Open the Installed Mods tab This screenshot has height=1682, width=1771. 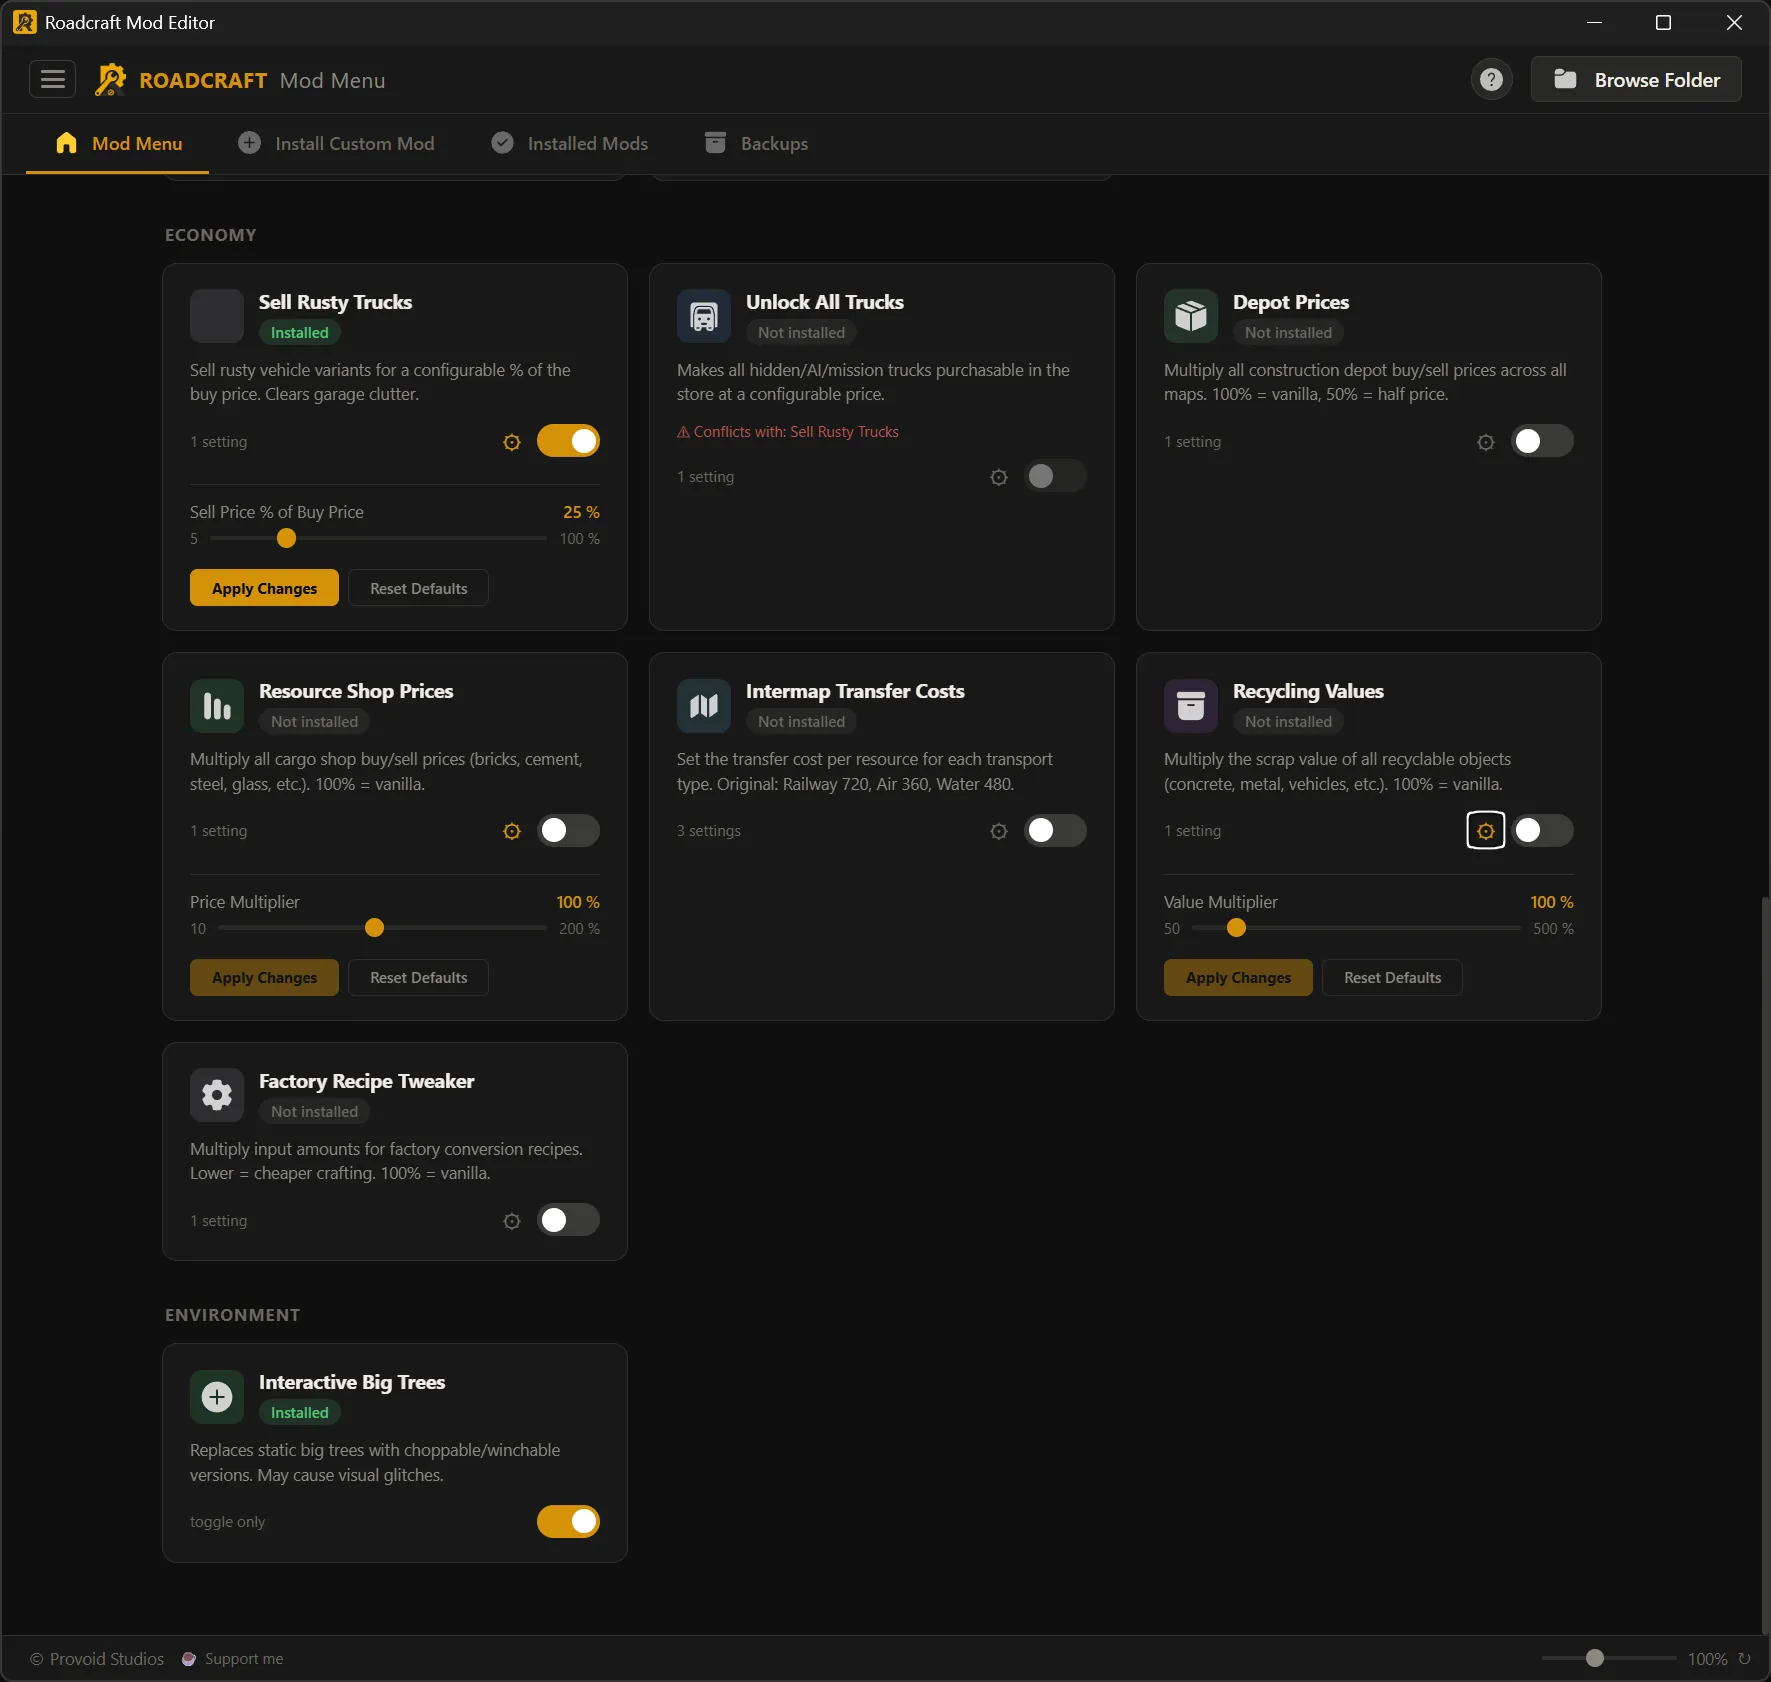click(569, 144)
